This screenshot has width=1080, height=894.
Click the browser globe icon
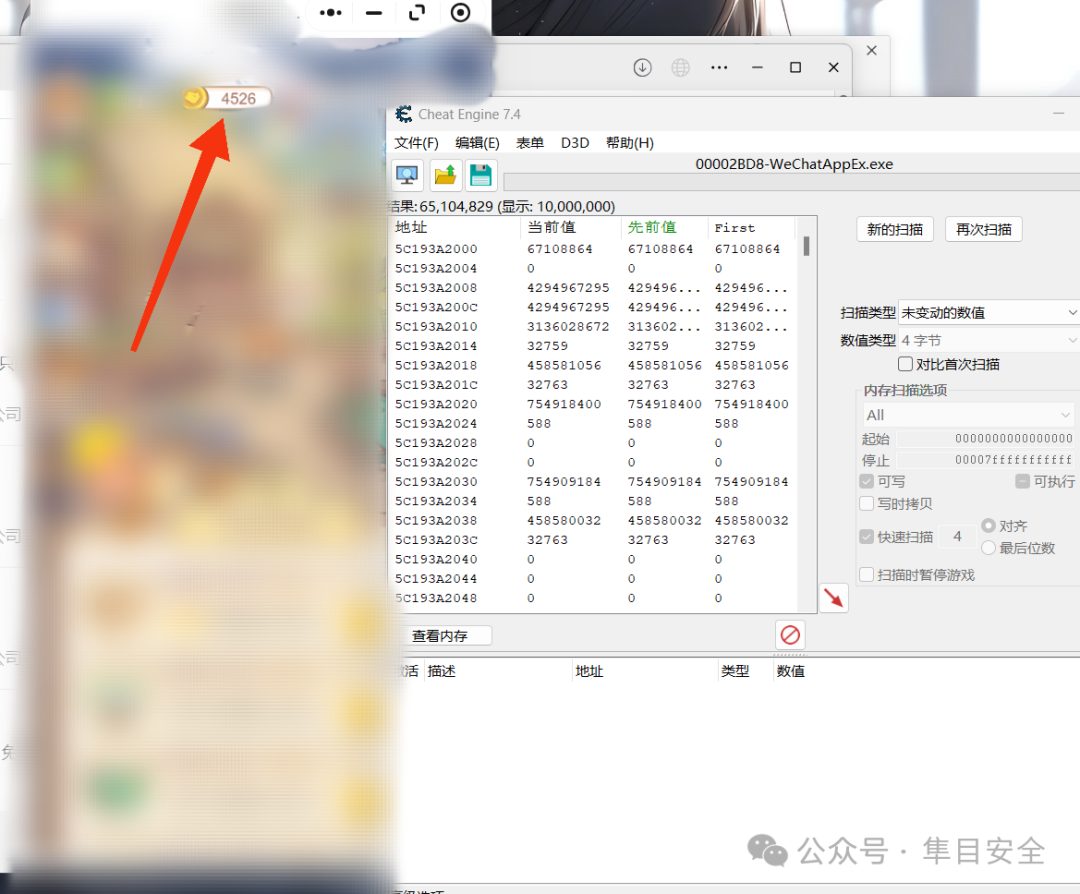pyautogui.click(x=681, y=67)
